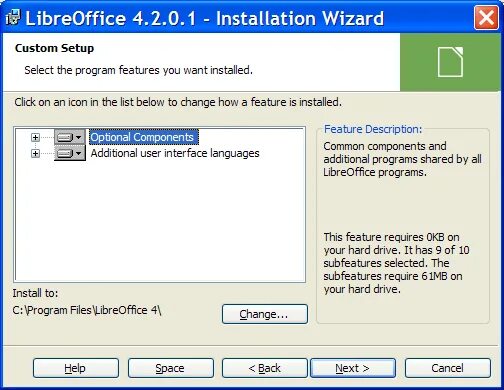Expand the Optional Components tree node
The image size is (504, 390).
coord(35,137)
